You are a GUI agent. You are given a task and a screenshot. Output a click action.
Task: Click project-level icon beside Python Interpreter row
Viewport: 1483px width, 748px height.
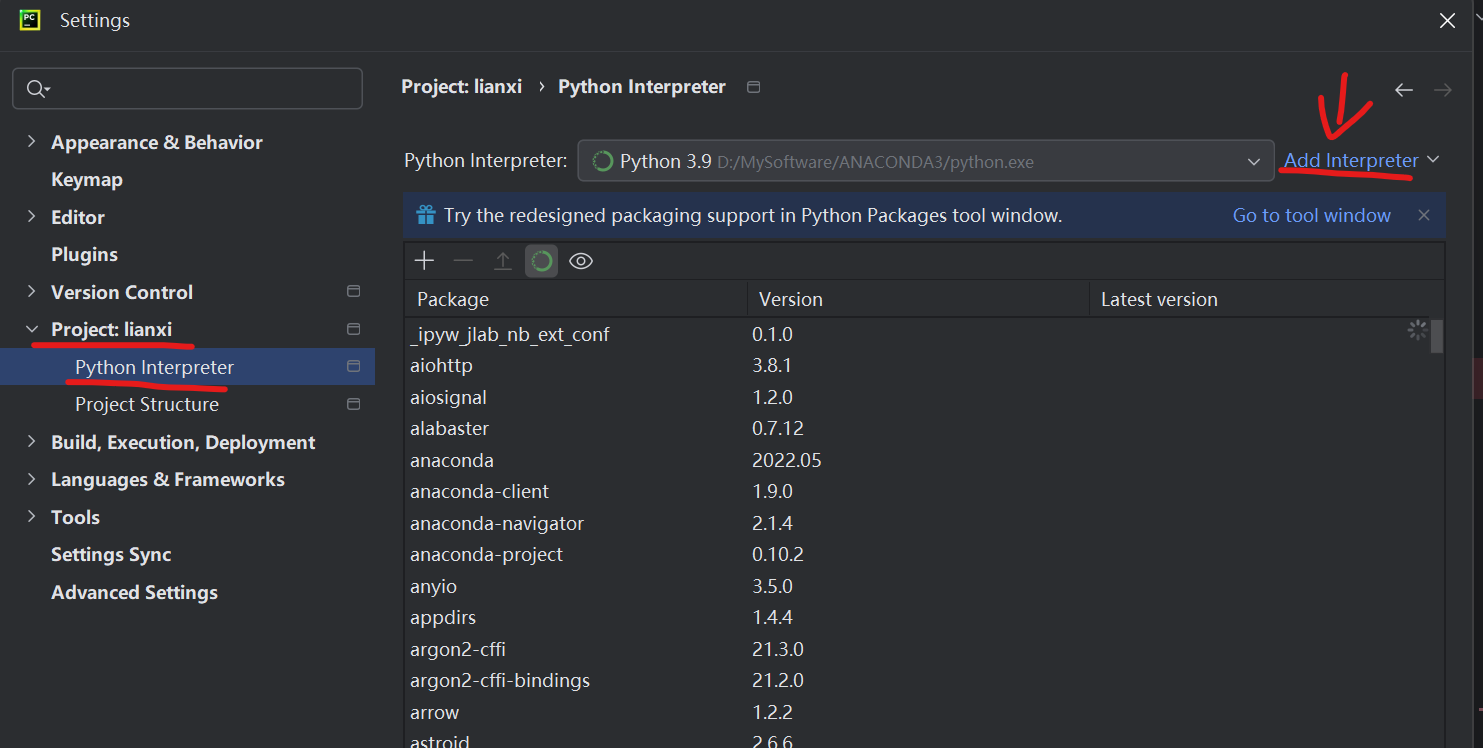[x=353, y=367]
